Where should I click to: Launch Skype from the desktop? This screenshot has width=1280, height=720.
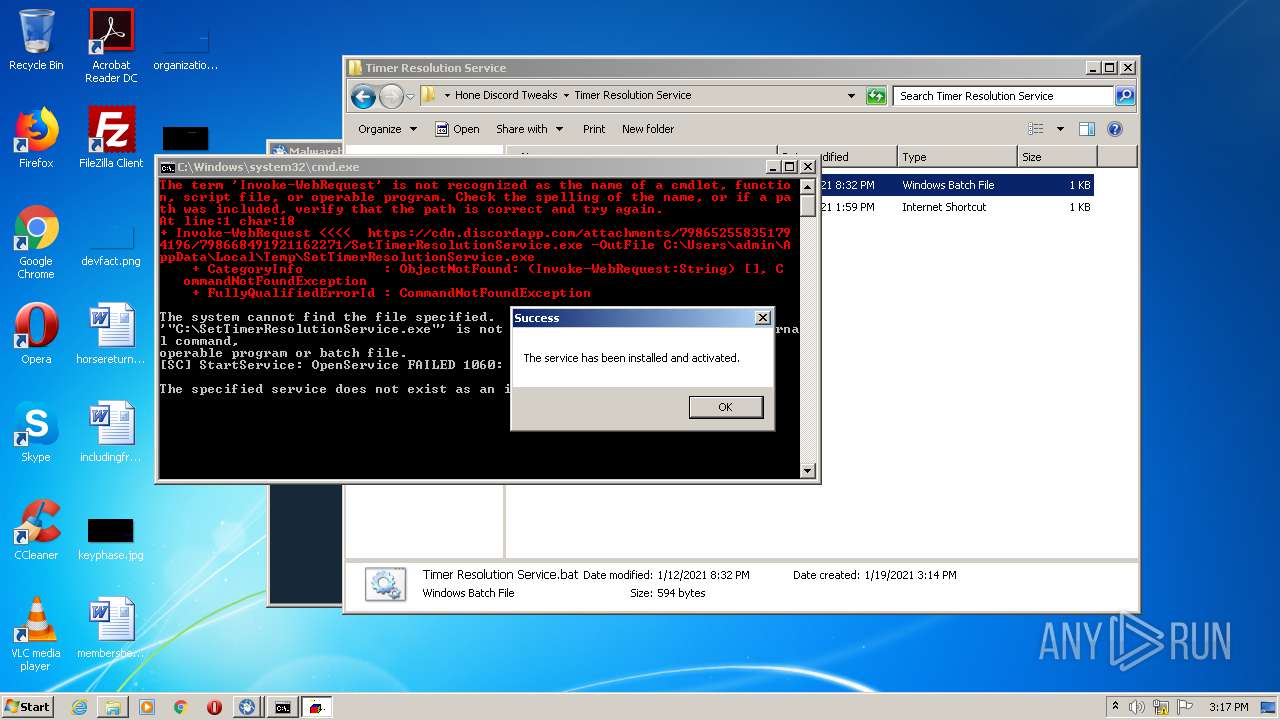point(36,432)
